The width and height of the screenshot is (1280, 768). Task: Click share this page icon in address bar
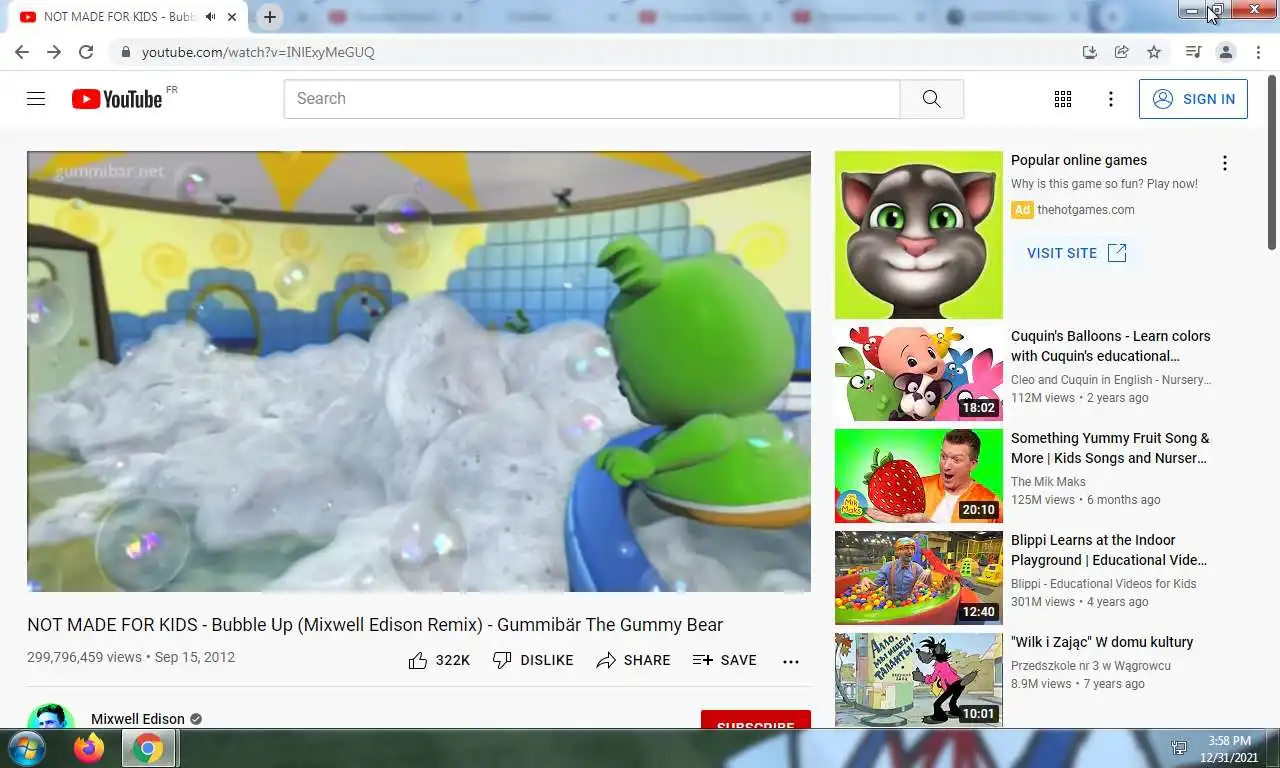(x=1122, y=52)
